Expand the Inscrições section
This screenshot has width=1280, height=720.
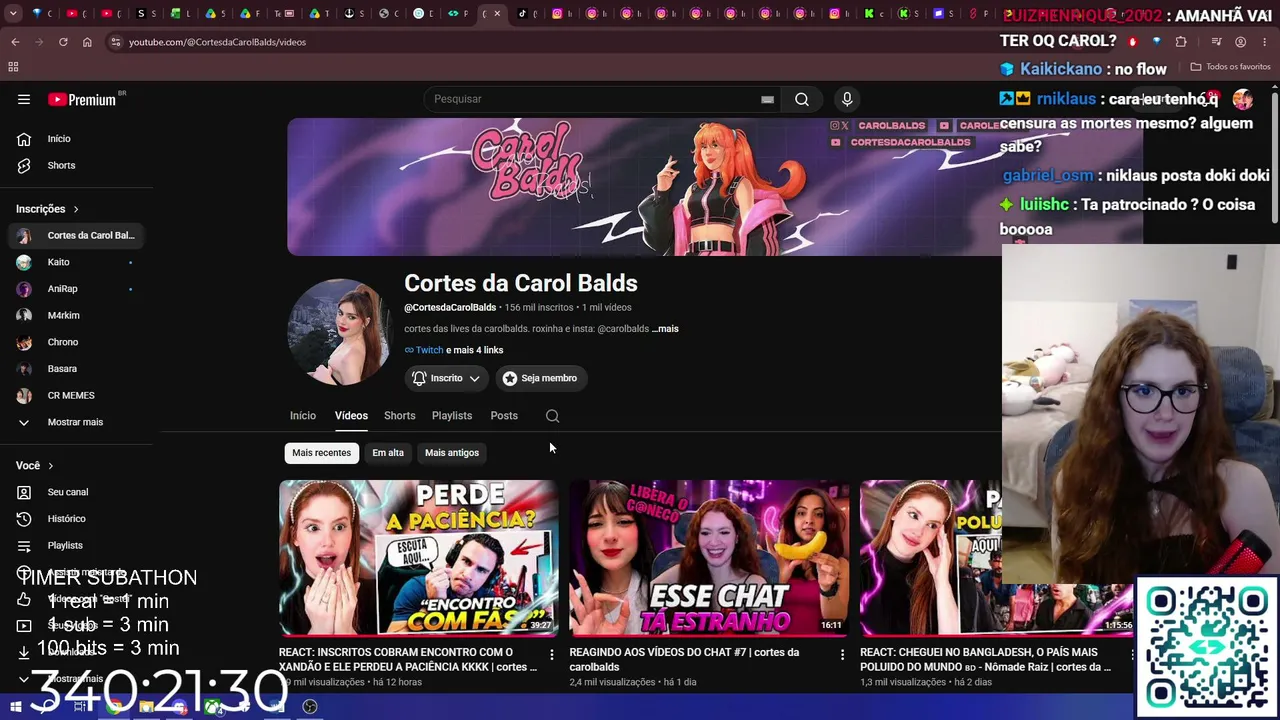click(48, 209)
